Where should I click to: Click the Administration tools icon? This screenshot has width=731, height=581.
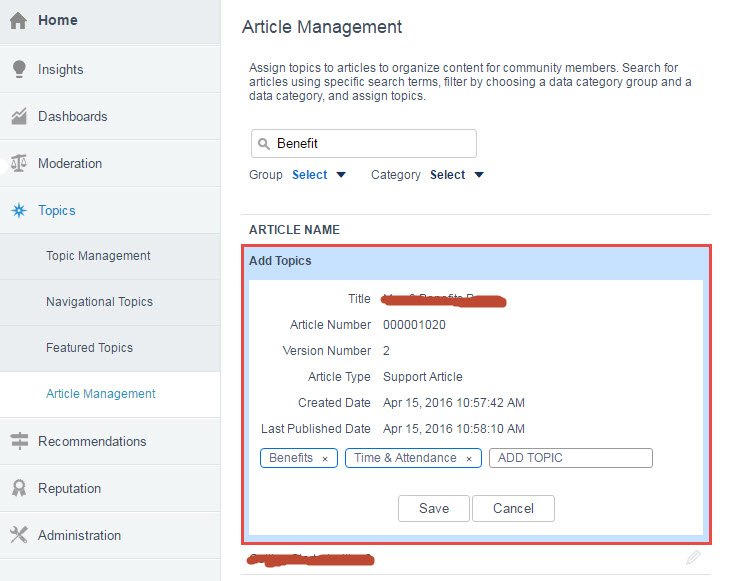pos(18,535)
